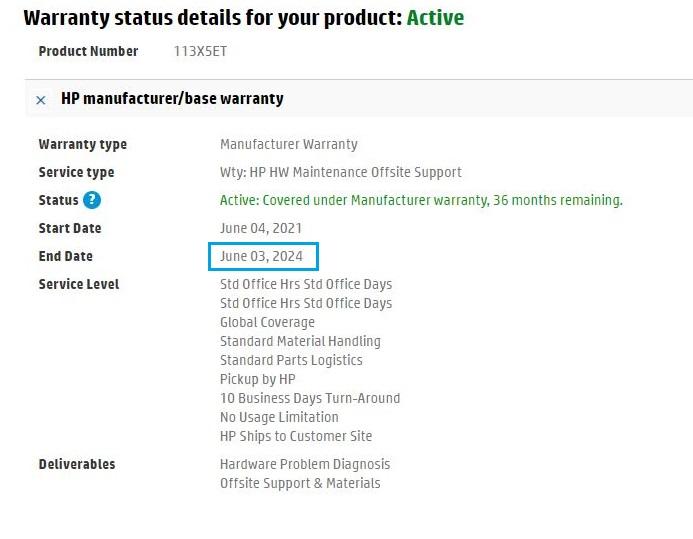Click the Standard Parts Logistics entry
Screen dimensions: 693x539
click(291, 360)
